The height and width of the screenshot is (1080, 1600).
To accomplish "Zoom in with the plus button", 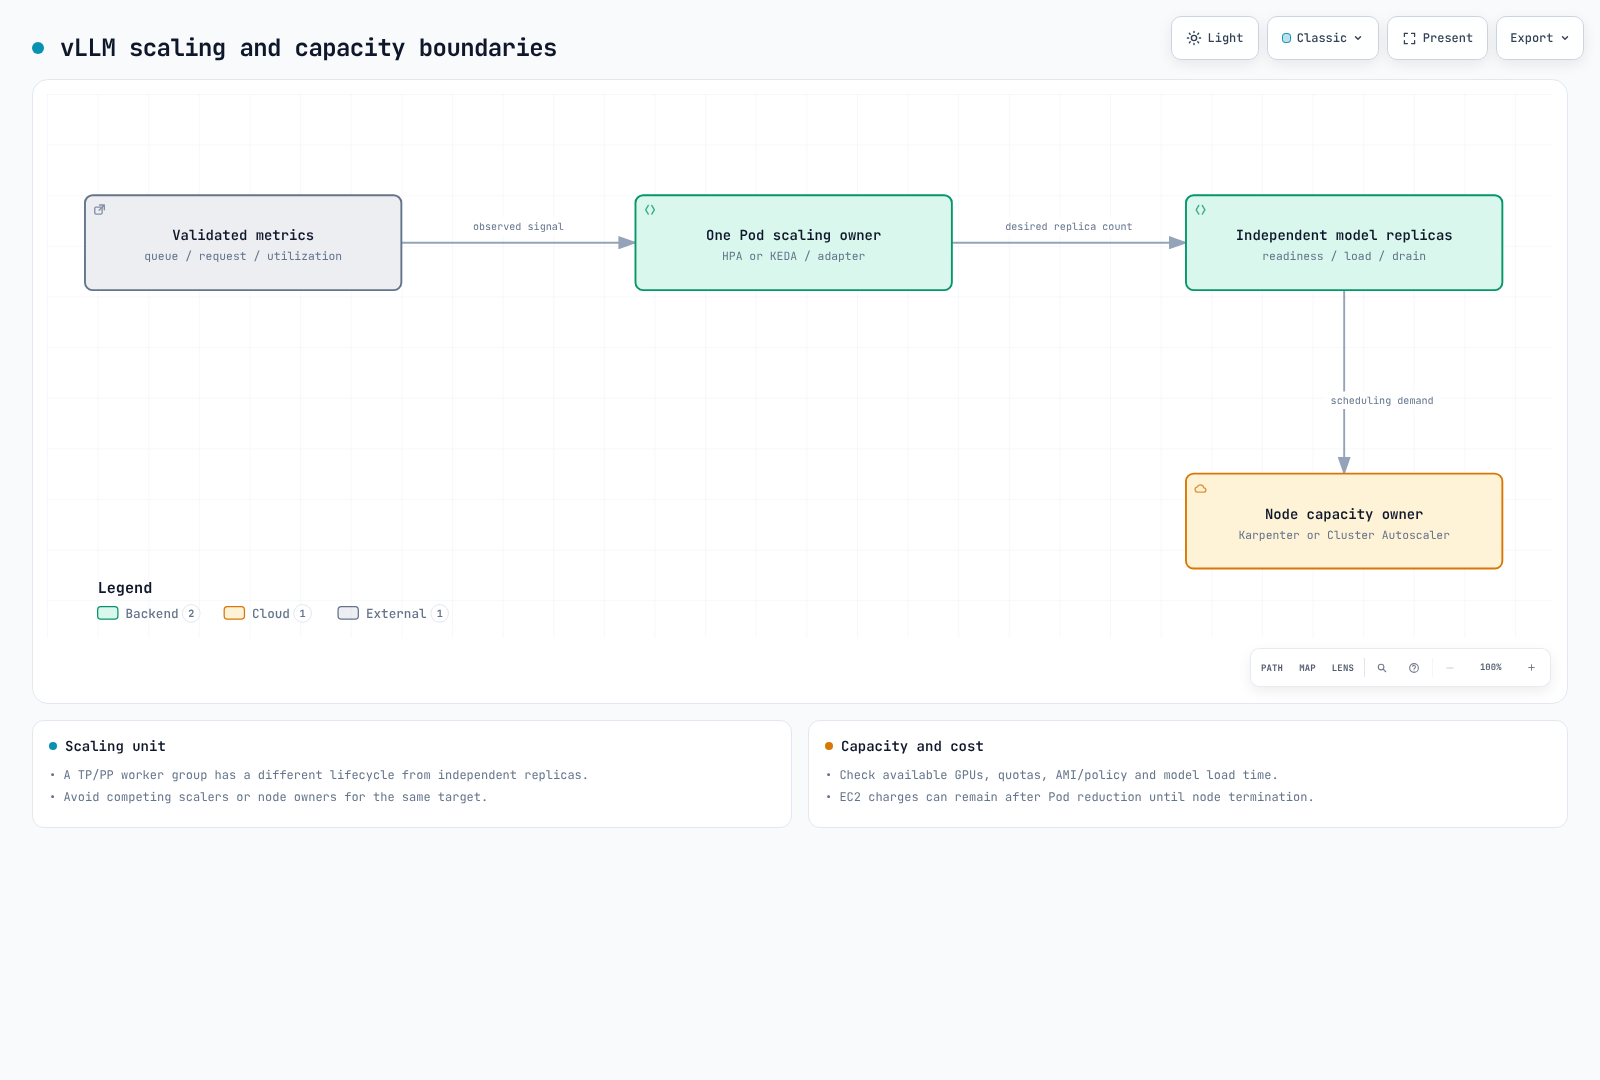I will pyautogui.click(x=1531, y=668).
